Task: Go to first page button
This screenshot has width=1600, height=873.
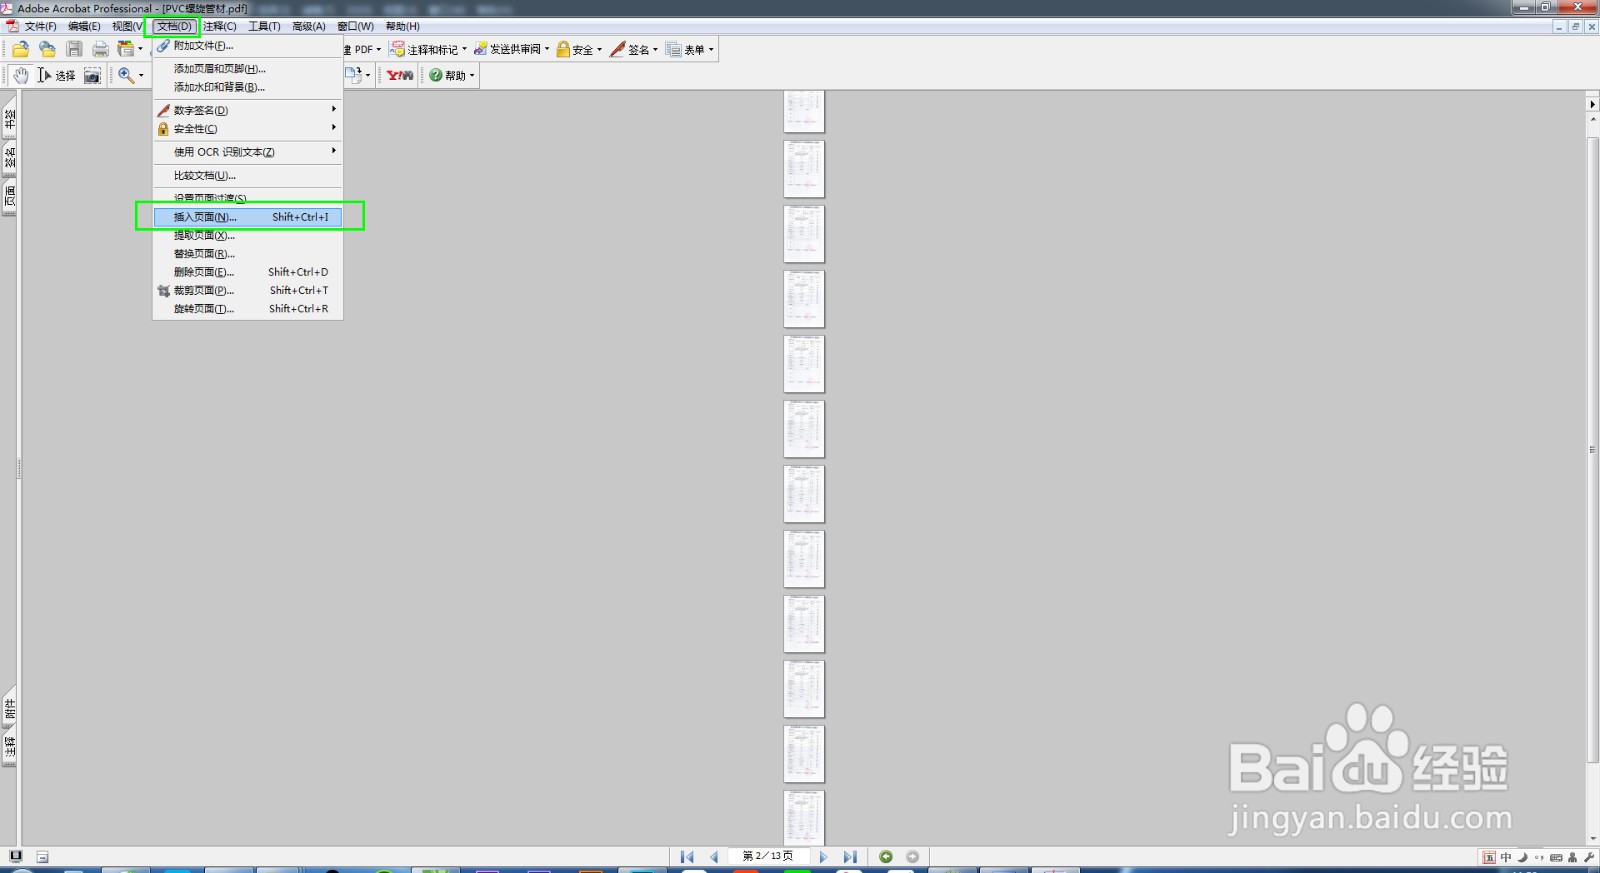Action: coord(687,857)
